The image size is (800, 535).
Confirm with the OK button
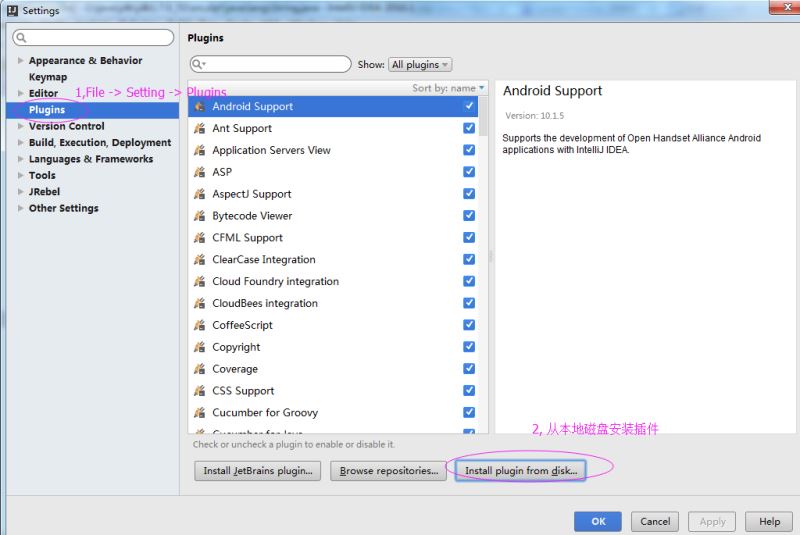point(598,521)
